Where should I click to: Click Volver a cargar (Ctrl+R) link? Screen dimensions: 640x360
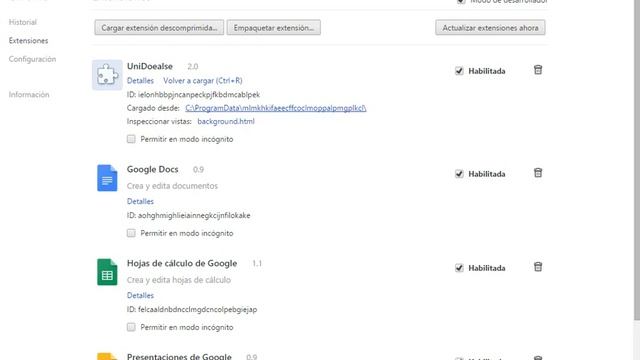(x=203, y=81)
